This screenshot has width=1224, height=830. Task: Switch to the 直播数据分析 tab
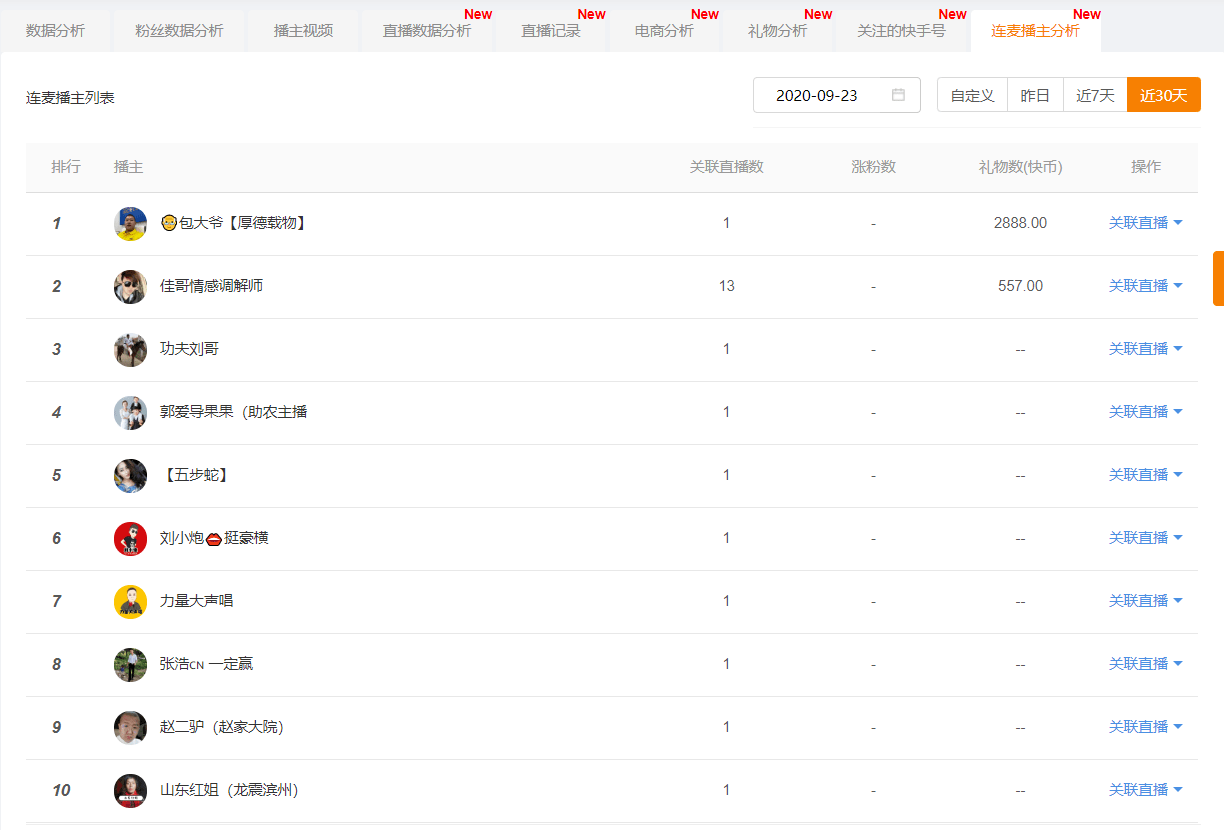(x=427, y=31)
